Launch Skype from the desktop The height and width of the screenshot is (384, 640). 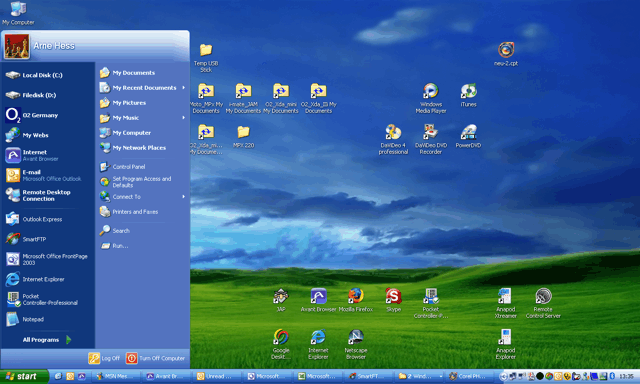tap(393, 300)
